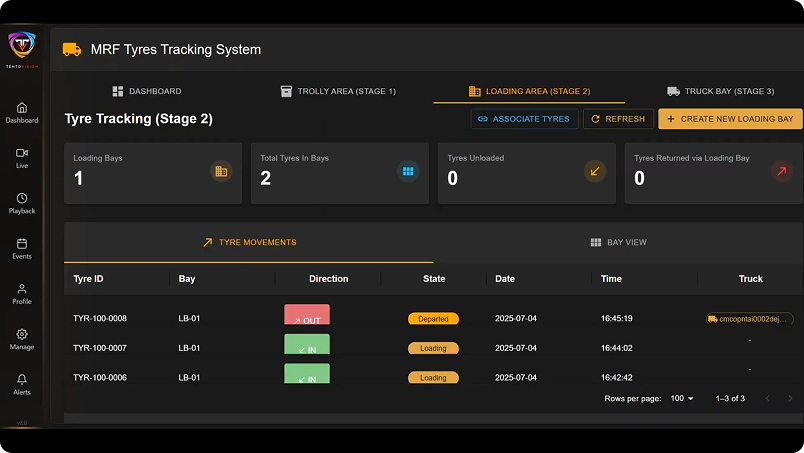This screenshot has width=804, height=453.
Task: Switch to Trolly Area (Stage 1) tab
Action: pyautogui.click(x=338, y=91)
